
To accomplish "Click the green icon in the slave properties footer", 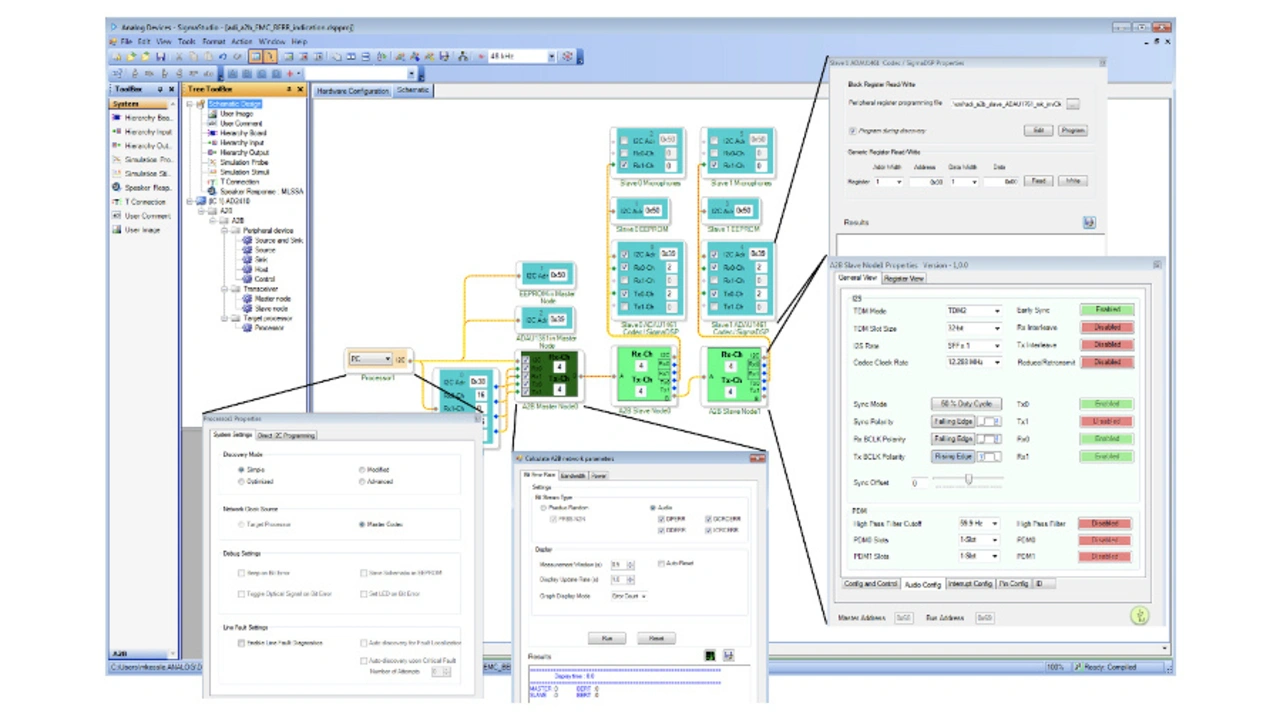I will tap(1140, 616).
